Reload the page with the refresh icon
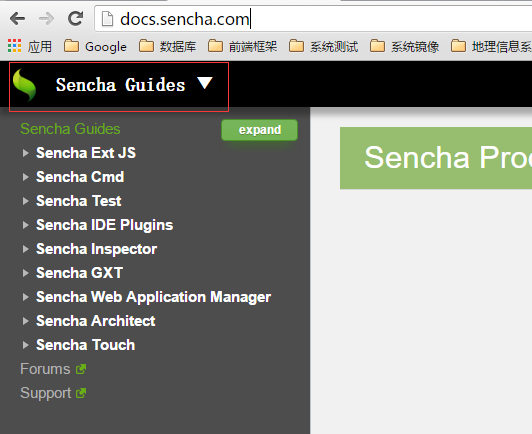Image resolution: width=532 pixels, height=434 pixels. click(75, 18)
